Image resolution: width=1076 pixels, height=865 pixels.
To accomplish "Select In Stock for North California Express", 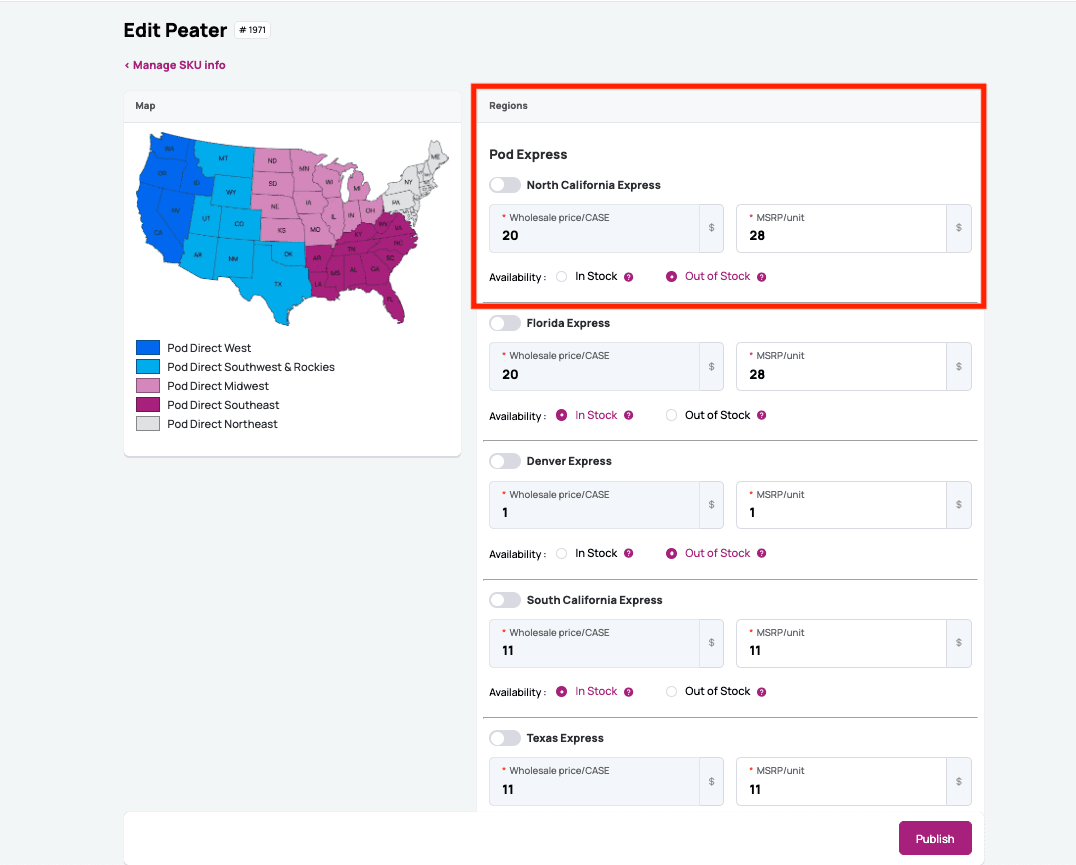I will click(x=562, y=277).
